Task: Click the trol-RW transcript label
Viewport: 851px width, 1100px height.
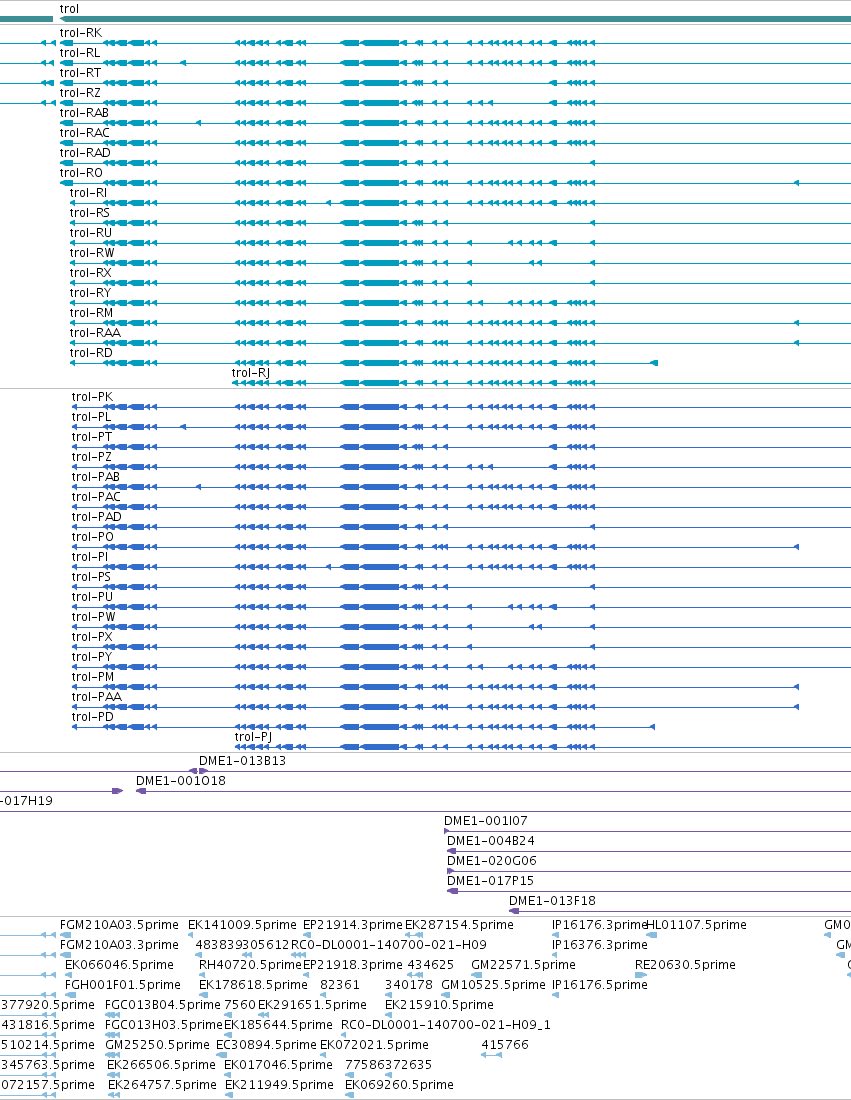Action: click(x=92, y=253)
